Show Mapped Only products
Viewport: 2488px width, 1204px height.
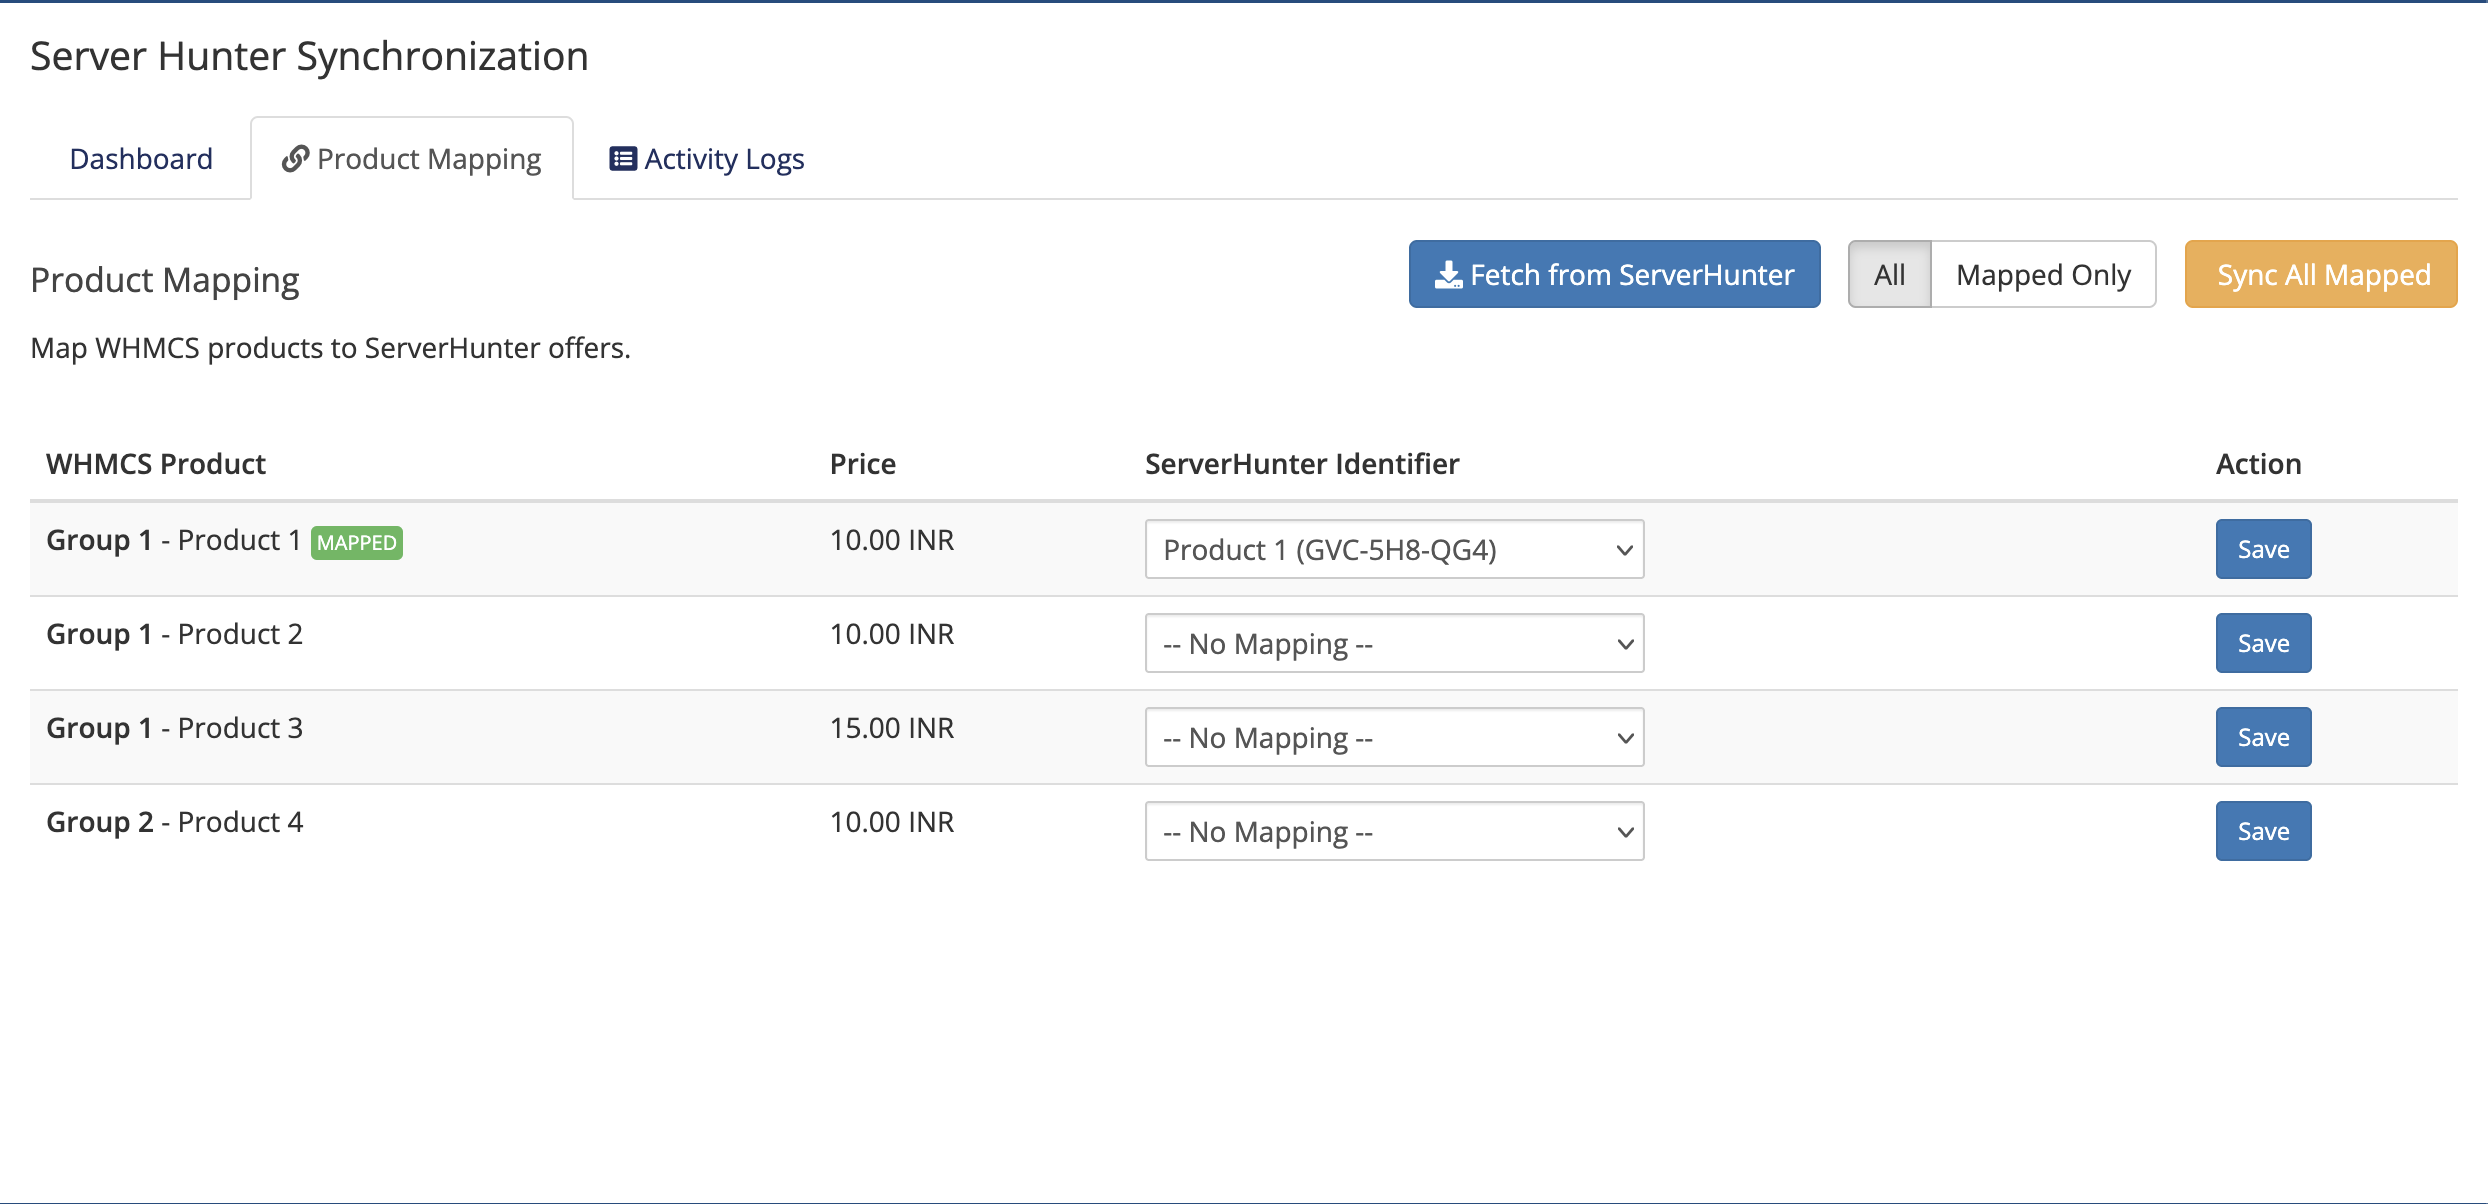pyautogui.click(x=2043, y=274)
